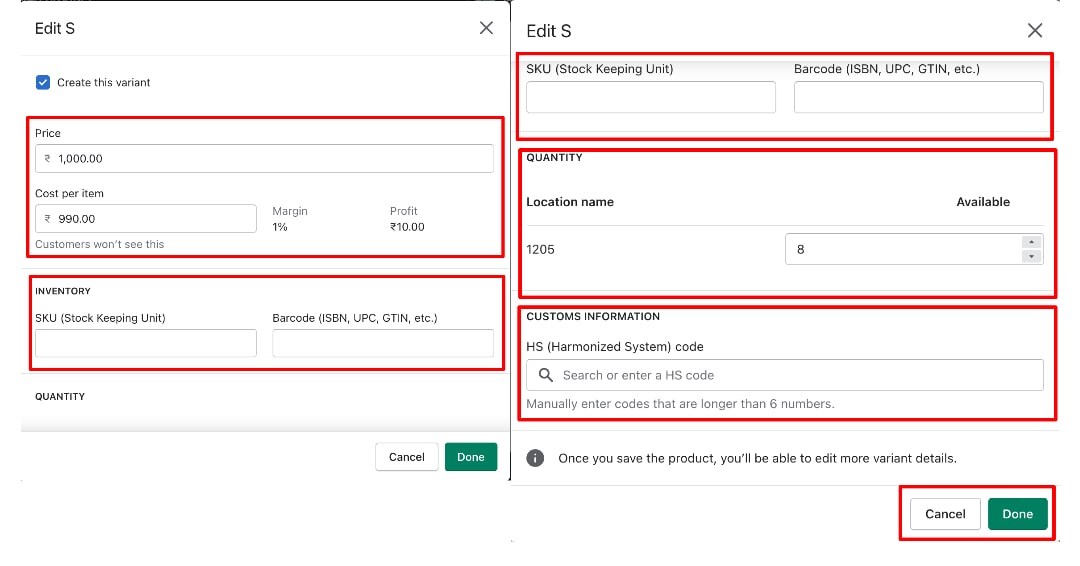The width and height of the screenshot is (1080, 566).
Task: Focus the SKU field in right dialog
Action: tap(651, 97)
